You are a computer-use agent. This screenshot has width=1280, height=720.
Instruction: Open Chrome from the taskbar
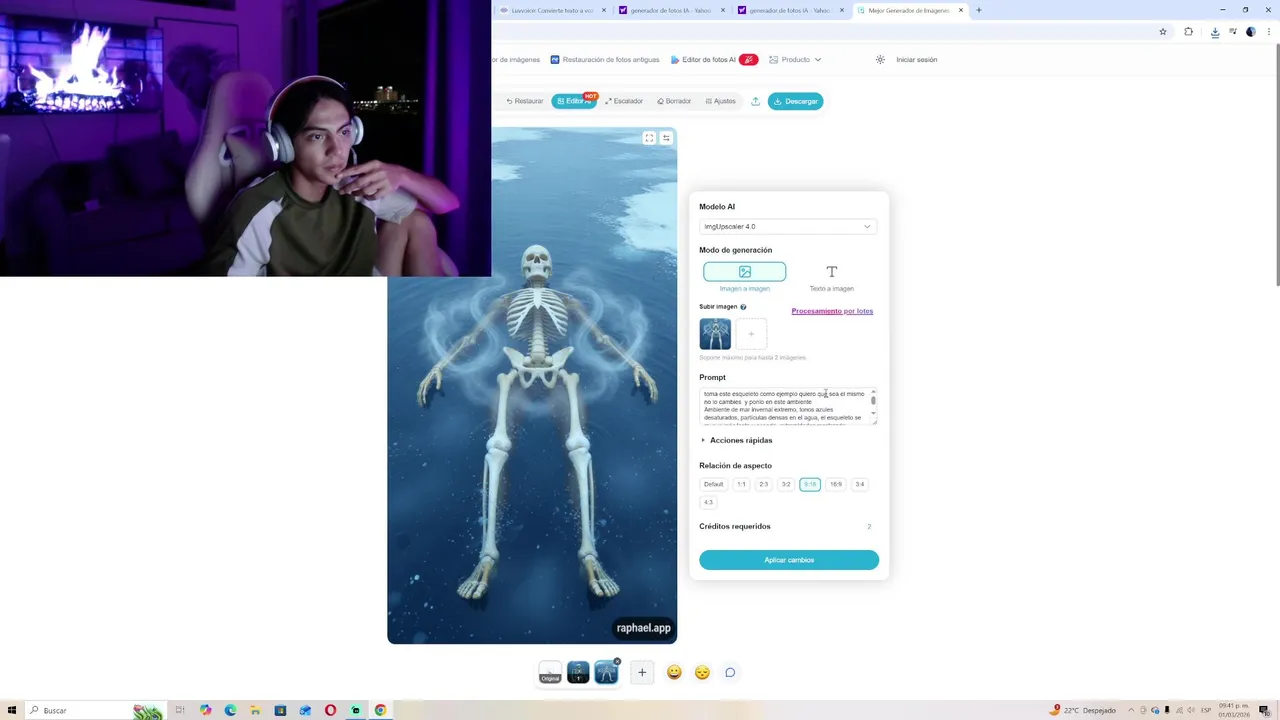[x=380, y=710]
